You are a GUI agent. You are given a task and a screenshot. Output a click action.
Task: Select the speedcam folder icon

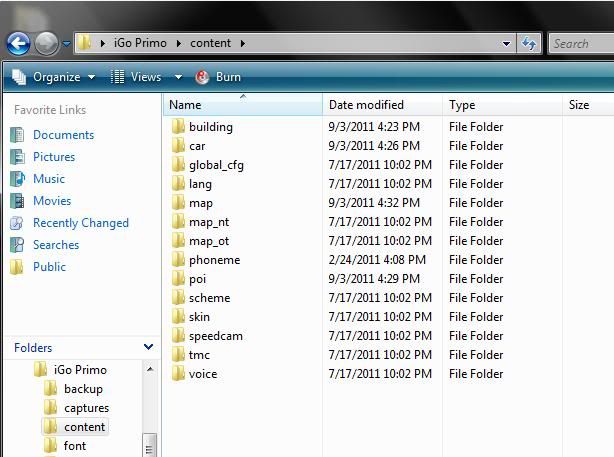(x=178, y=336)
